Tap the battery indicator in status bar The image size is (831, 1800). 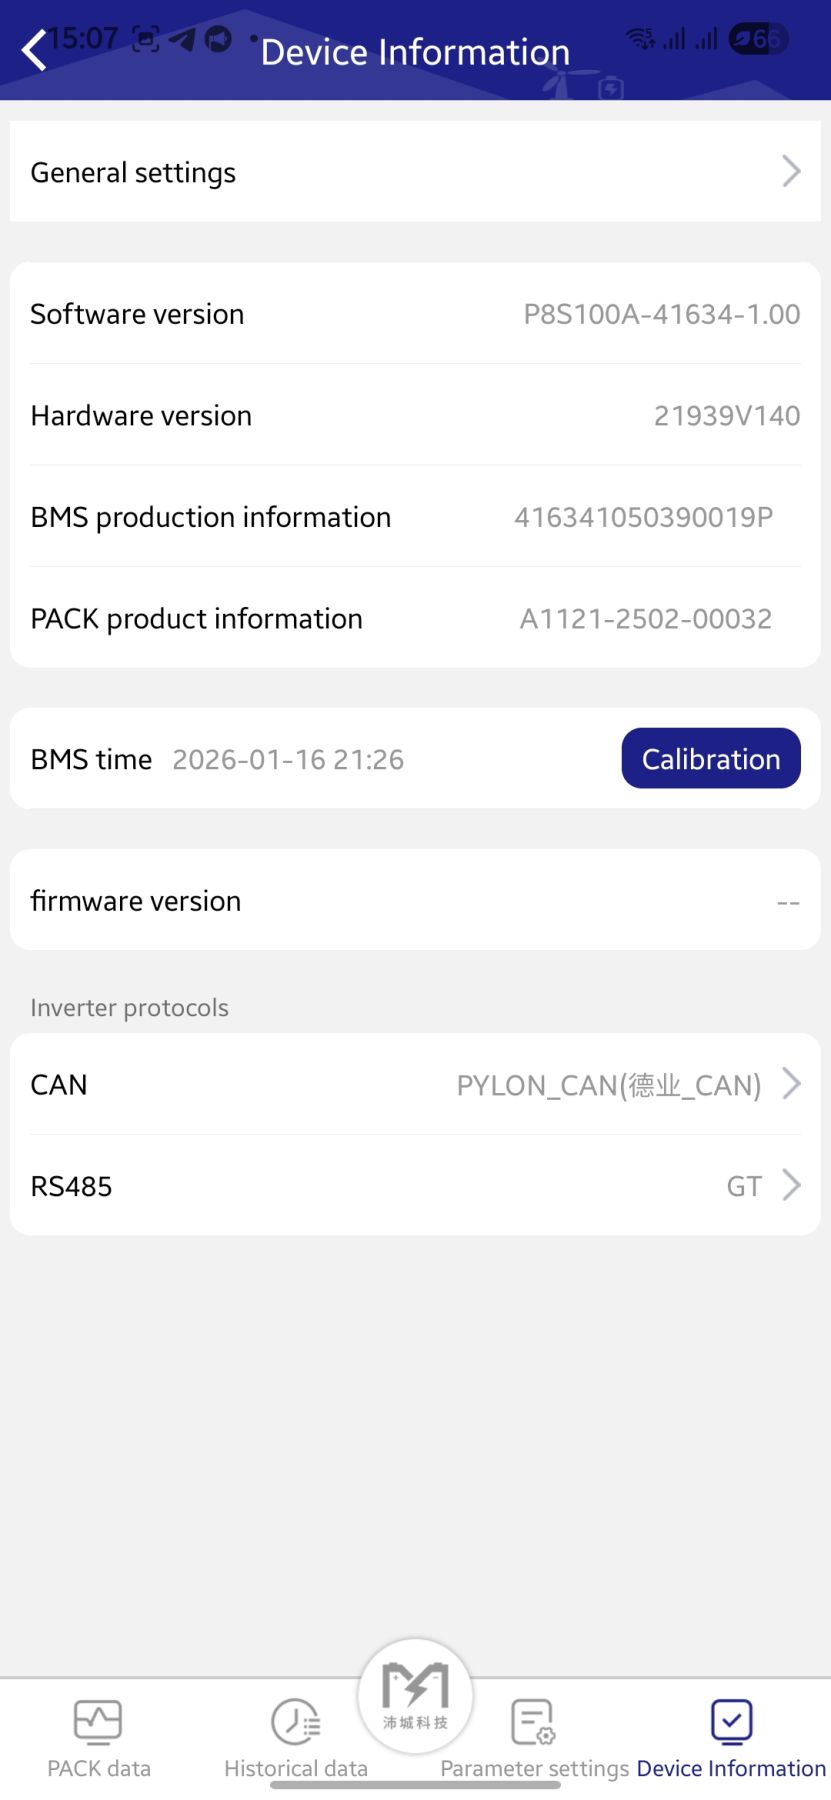tap(758, 39)
